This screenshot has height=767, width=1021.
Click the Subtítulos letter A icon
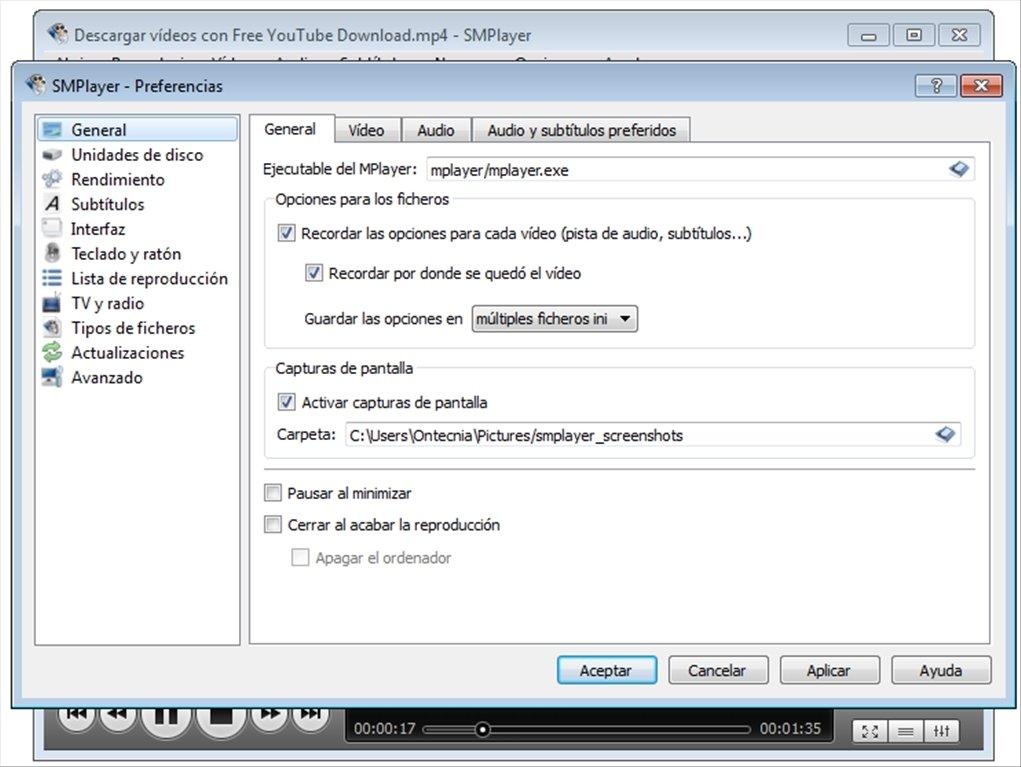coord(51,204)
